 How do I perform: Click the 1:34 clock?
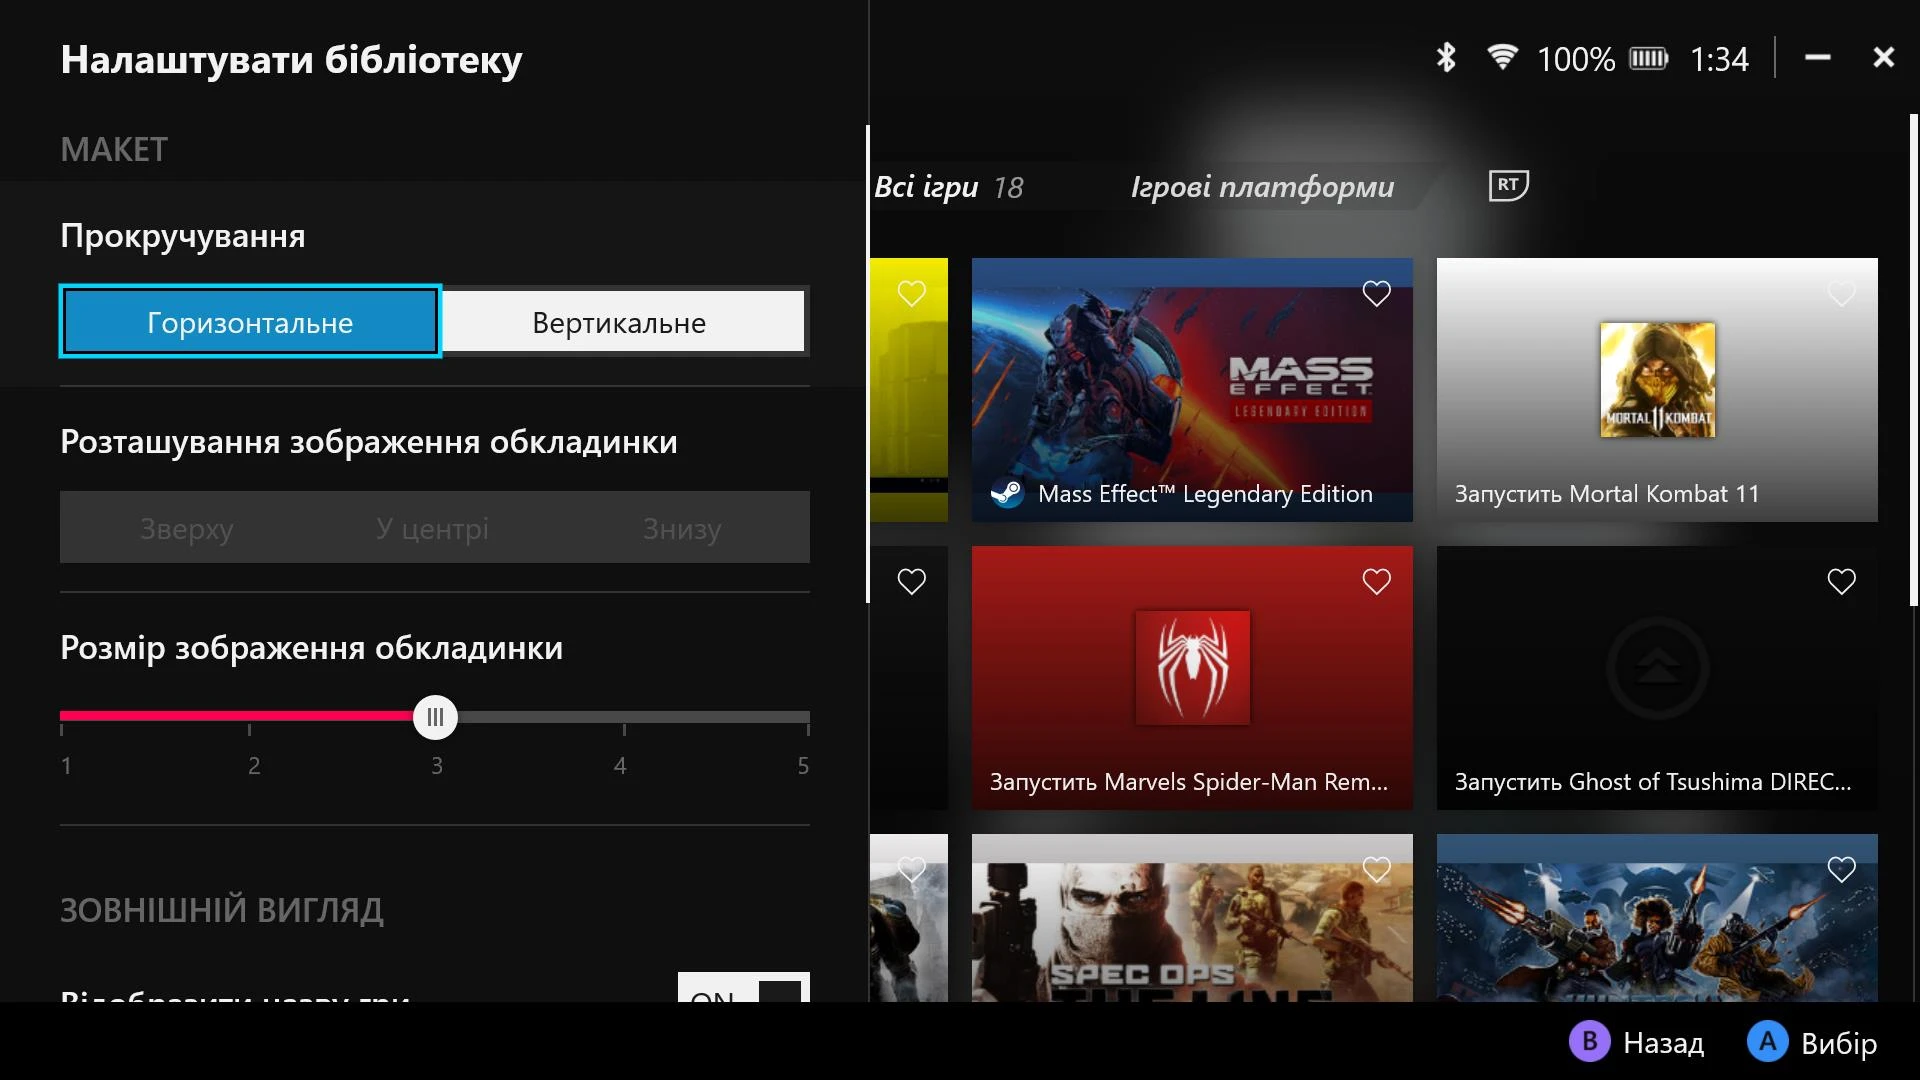1719,59
